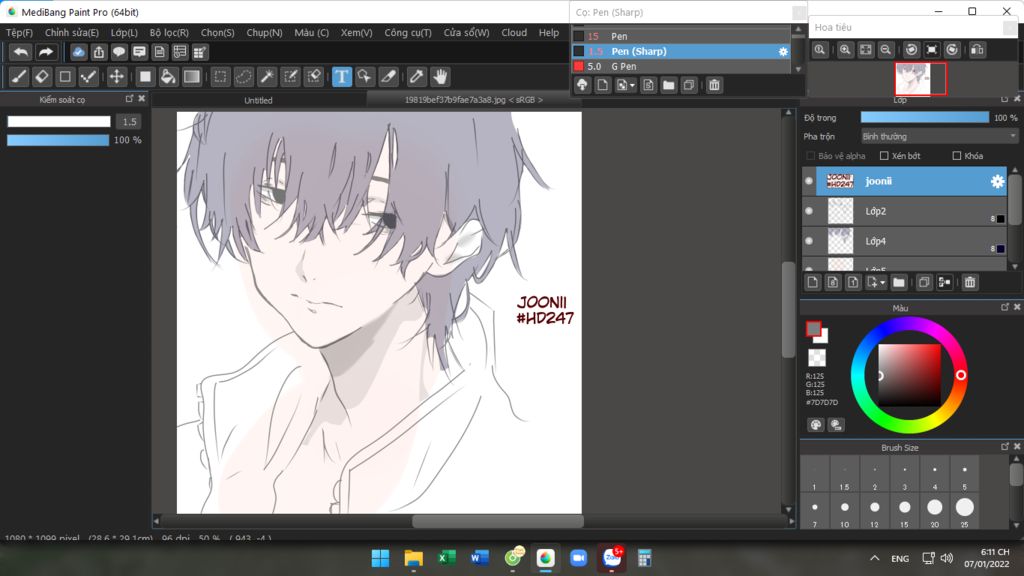Switch to the Untitled document tab
The image size is (1024, 576).
pos(258,100)
